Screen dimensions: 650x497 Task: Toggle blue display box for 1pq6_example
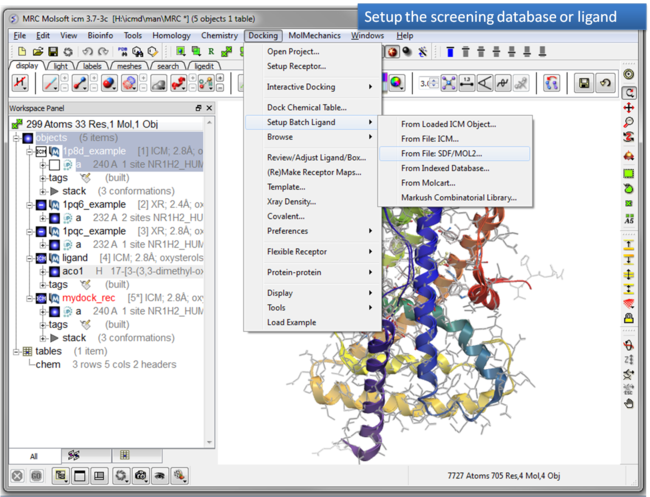pos(40,204)
